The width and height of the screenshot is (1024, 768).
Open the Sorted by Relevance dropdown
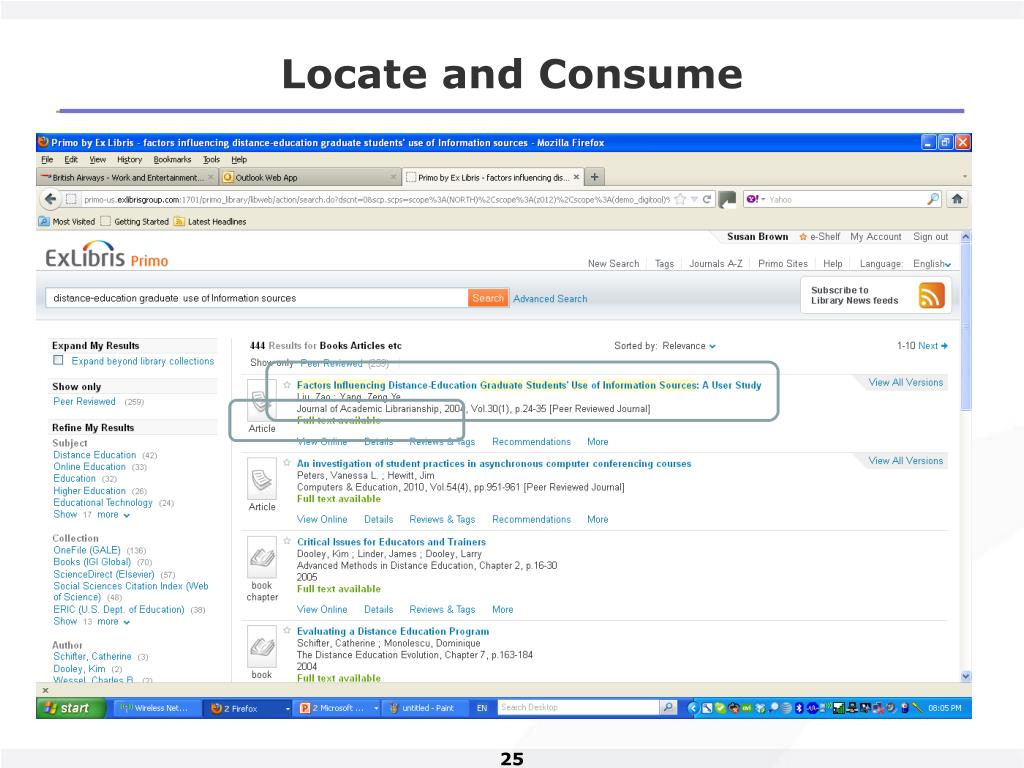[689, 345]
